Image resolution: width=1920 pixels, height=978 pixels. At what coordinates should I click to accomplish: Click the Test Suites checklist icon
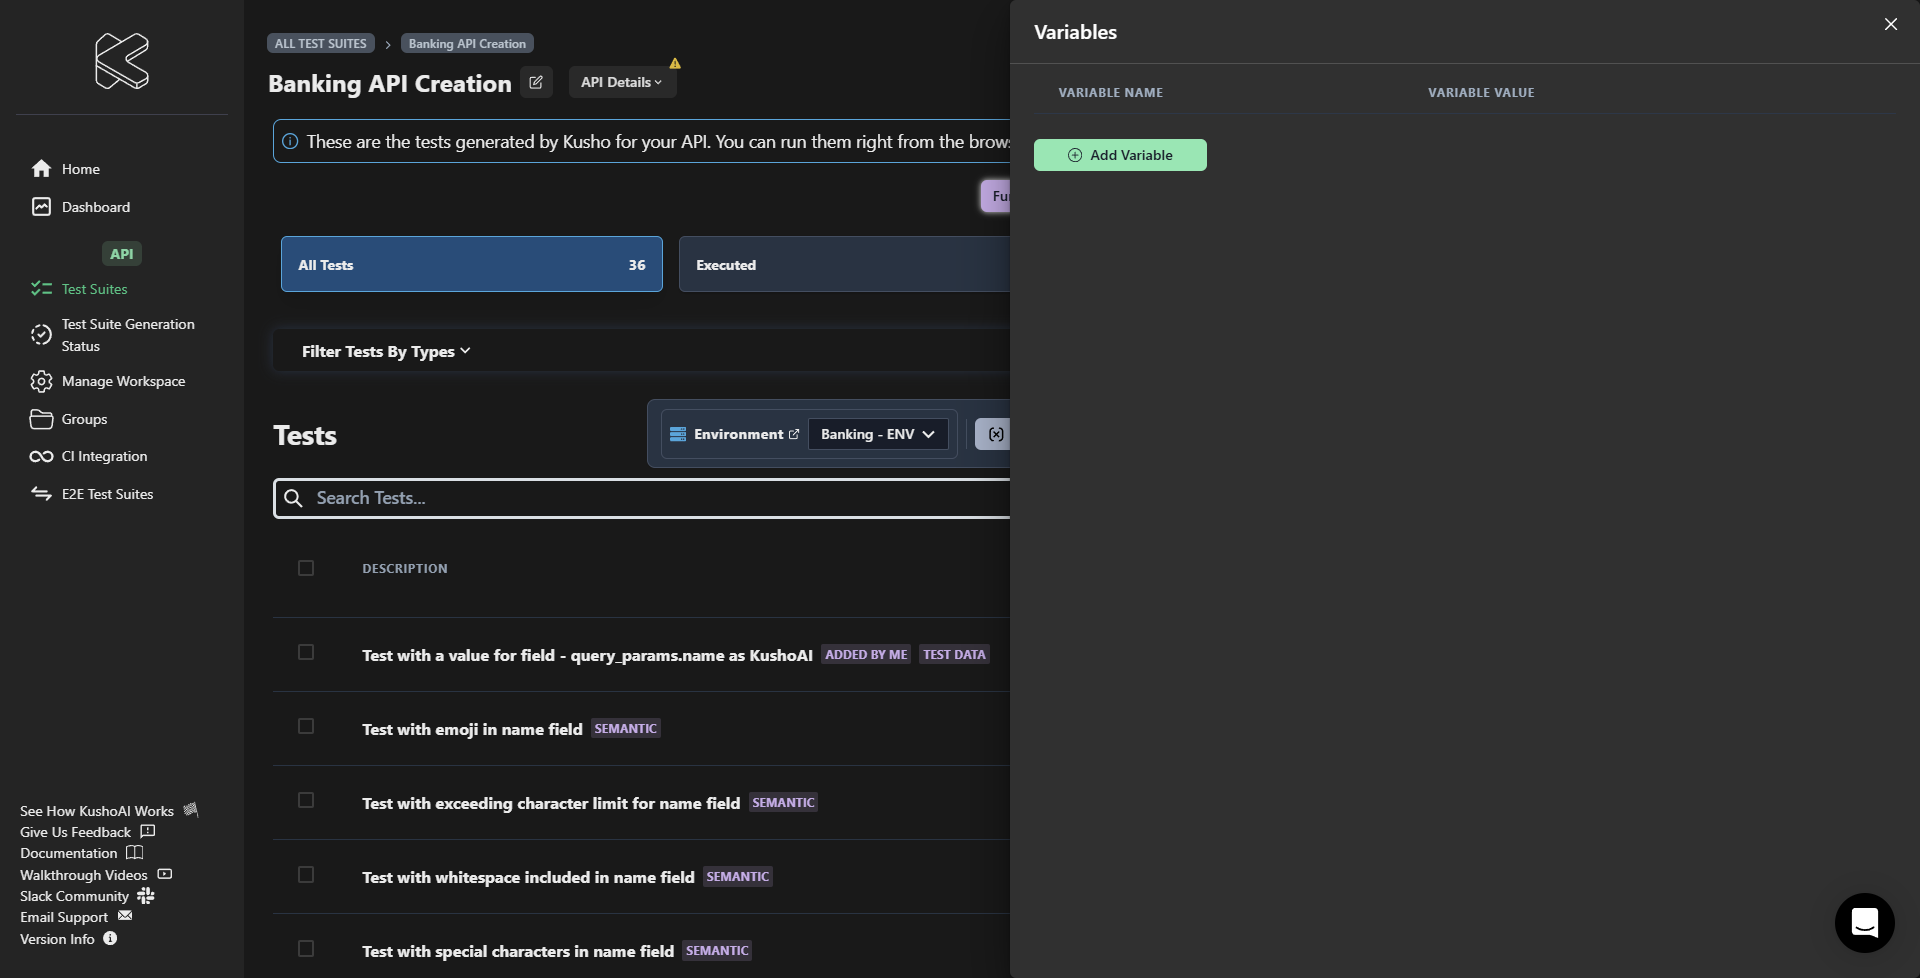tap(41, 289)
